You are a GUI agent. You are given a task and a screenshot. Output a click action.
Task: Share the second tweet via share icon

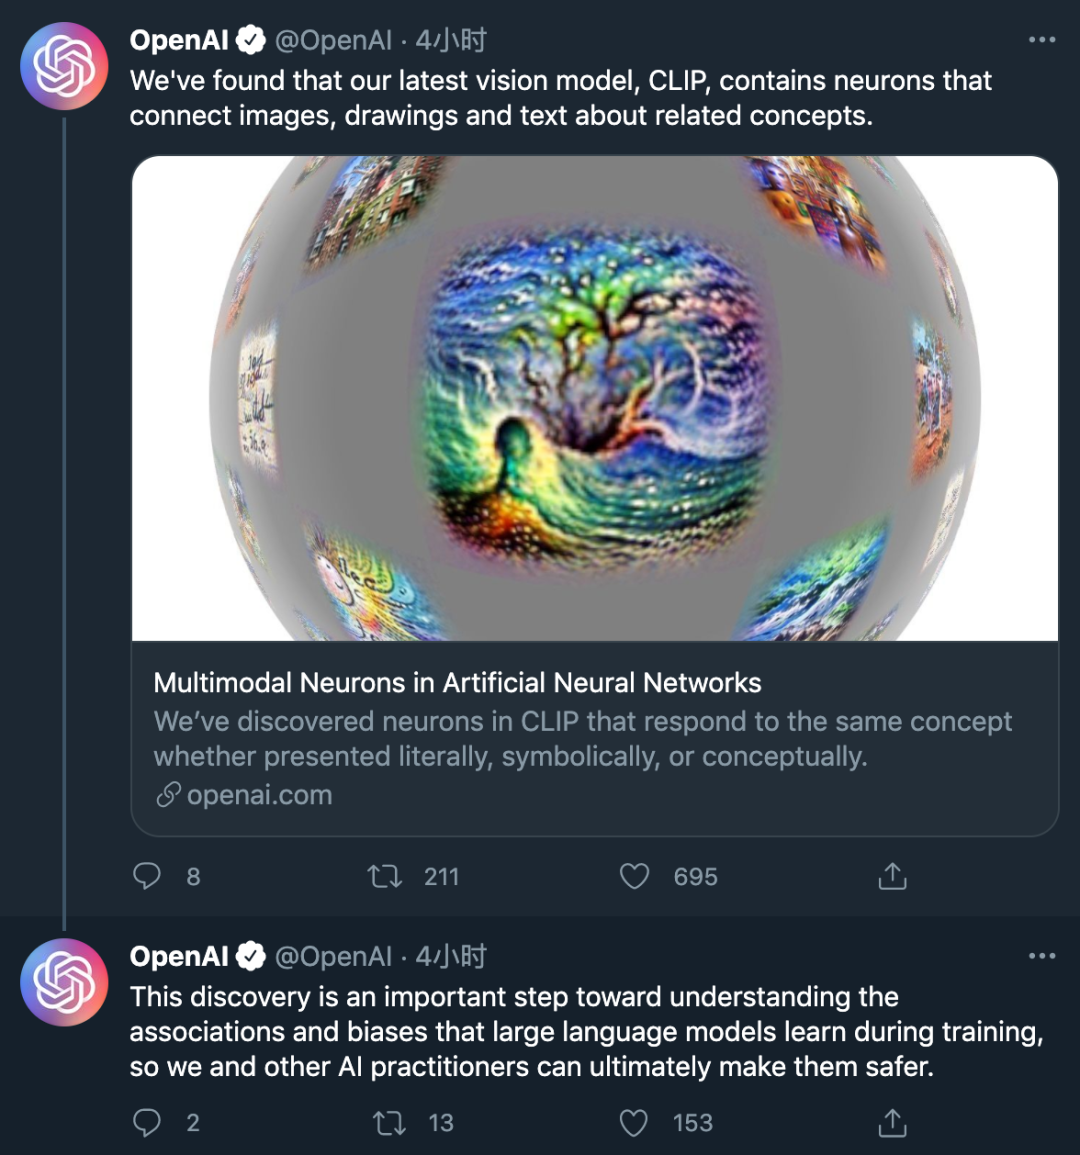tap(892, 1123)
